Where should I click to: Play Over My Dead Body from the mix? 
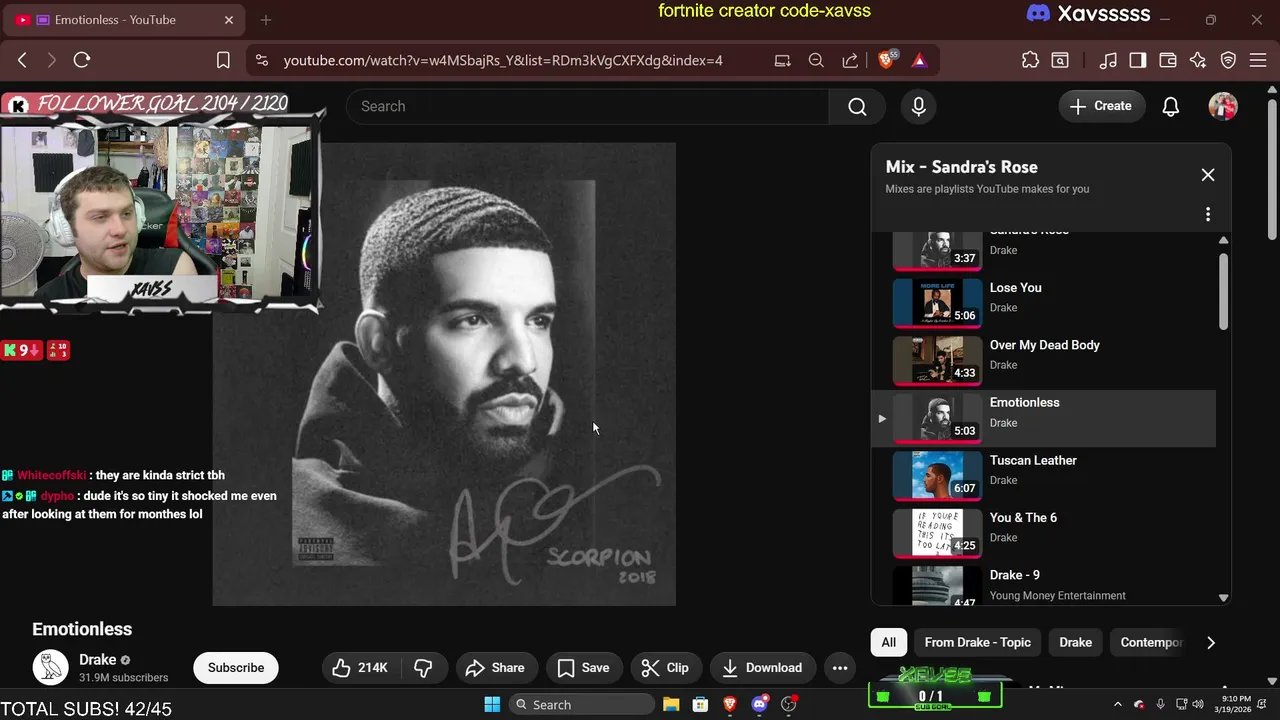coord(1045,360)
